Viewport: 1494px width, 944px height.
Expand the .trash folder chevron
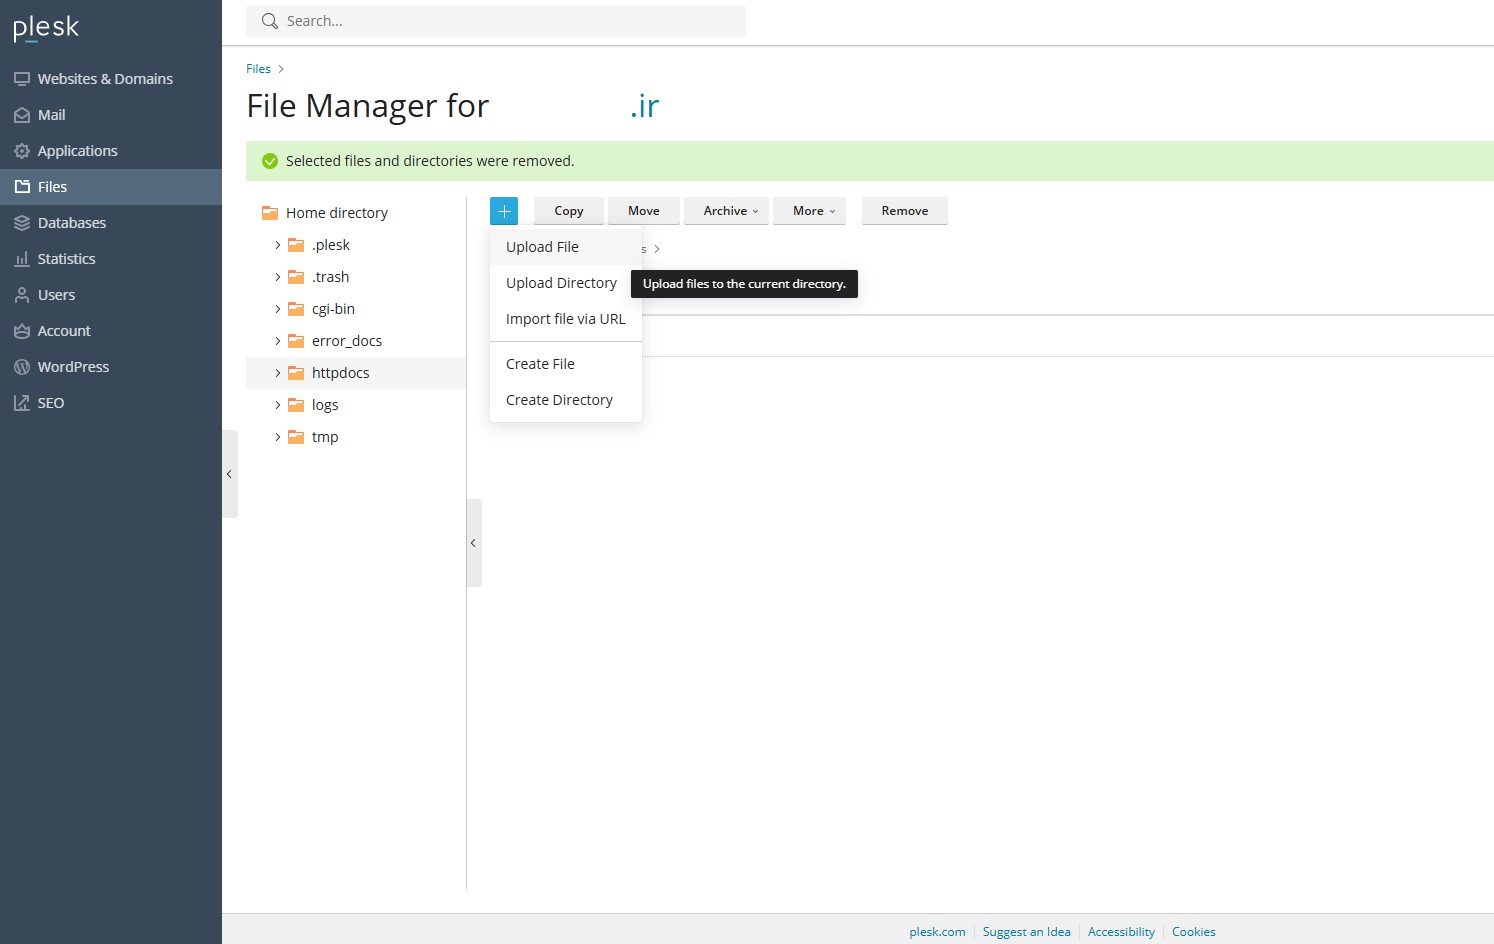coord(278,277)
